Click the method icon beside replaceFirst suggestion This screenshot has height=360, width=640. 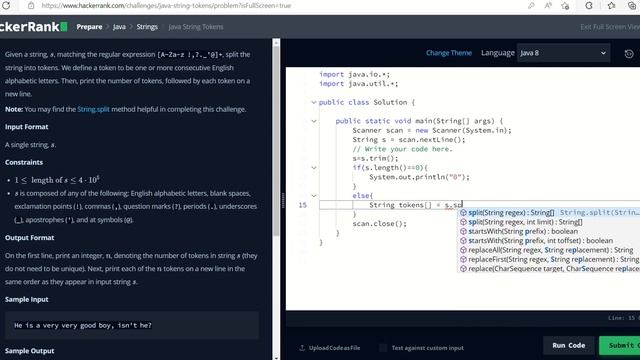(x=463, y=260)
